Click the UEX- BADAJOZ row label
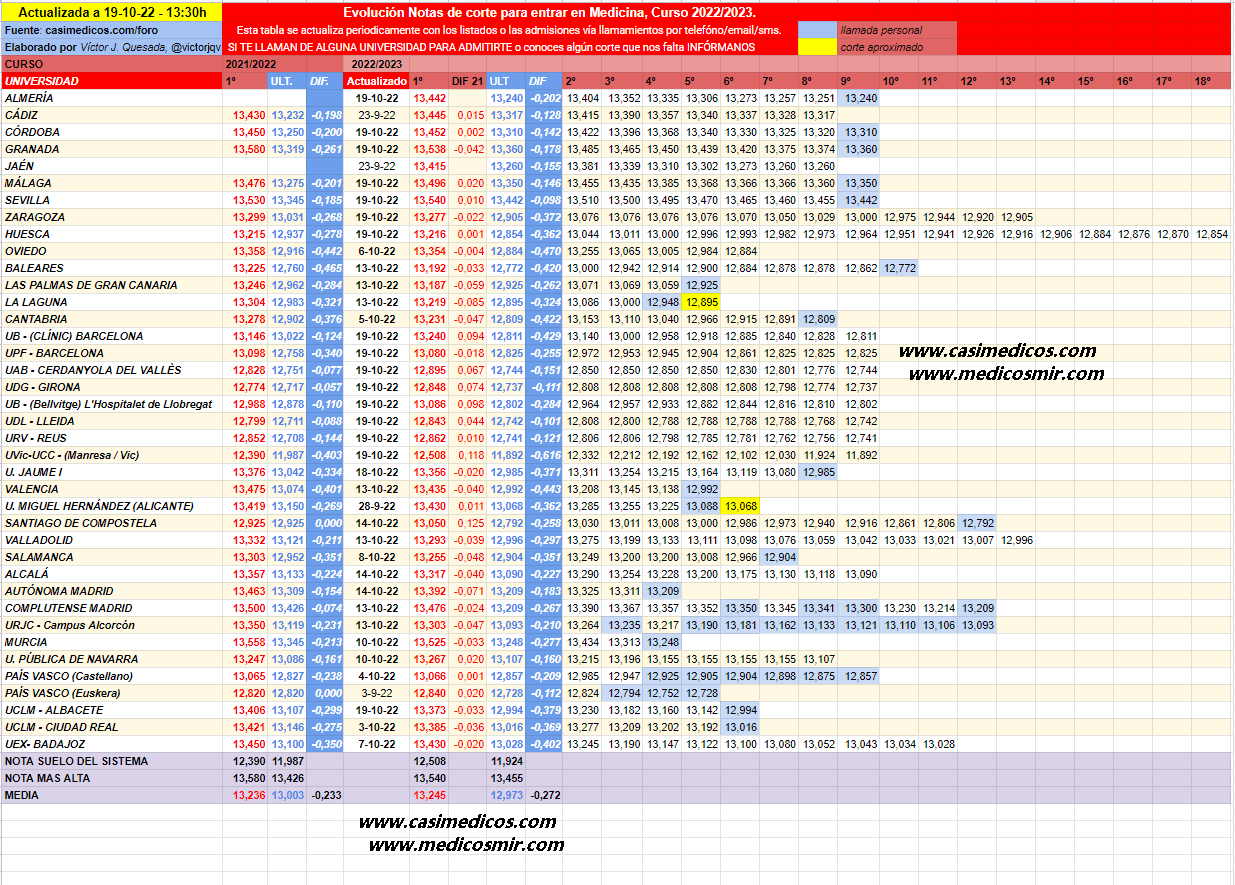This screenshot has height=885, width=1235. tap(45, 744)
